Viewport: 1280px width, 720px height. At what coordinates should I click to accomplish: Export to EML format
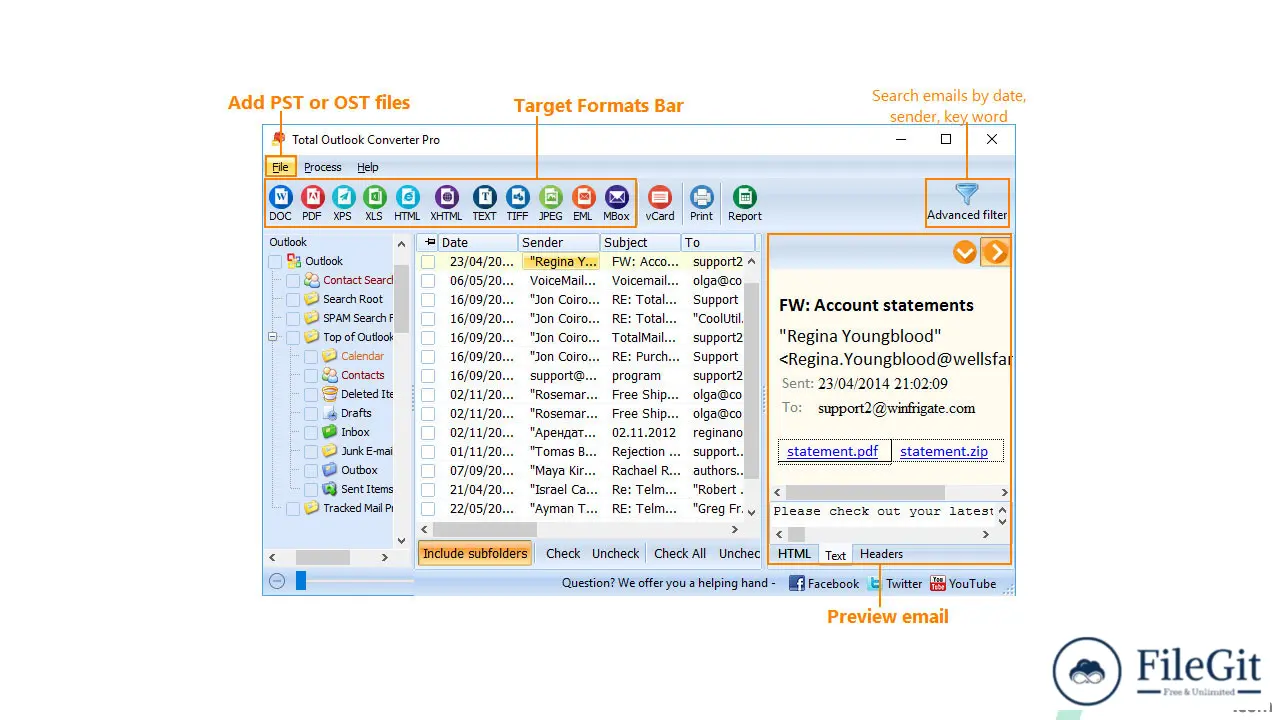coord(583,203)
